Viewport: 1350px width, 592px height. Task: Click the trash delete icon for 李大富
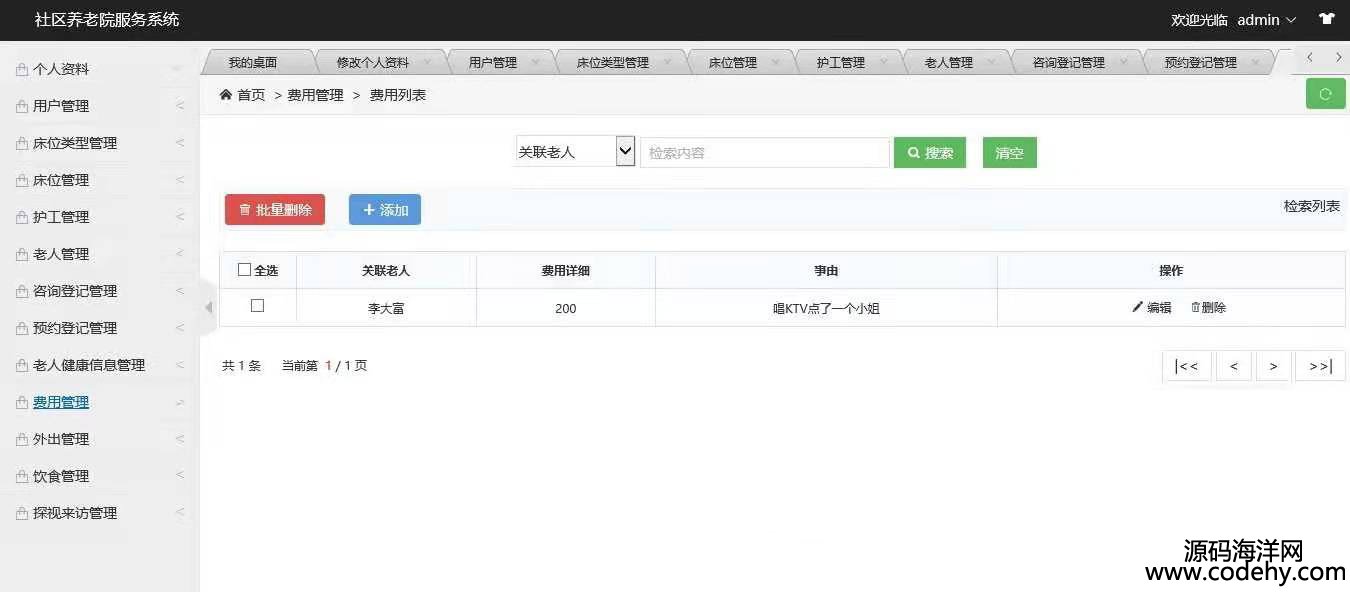pyautogui.click(x=1195, y=307)
